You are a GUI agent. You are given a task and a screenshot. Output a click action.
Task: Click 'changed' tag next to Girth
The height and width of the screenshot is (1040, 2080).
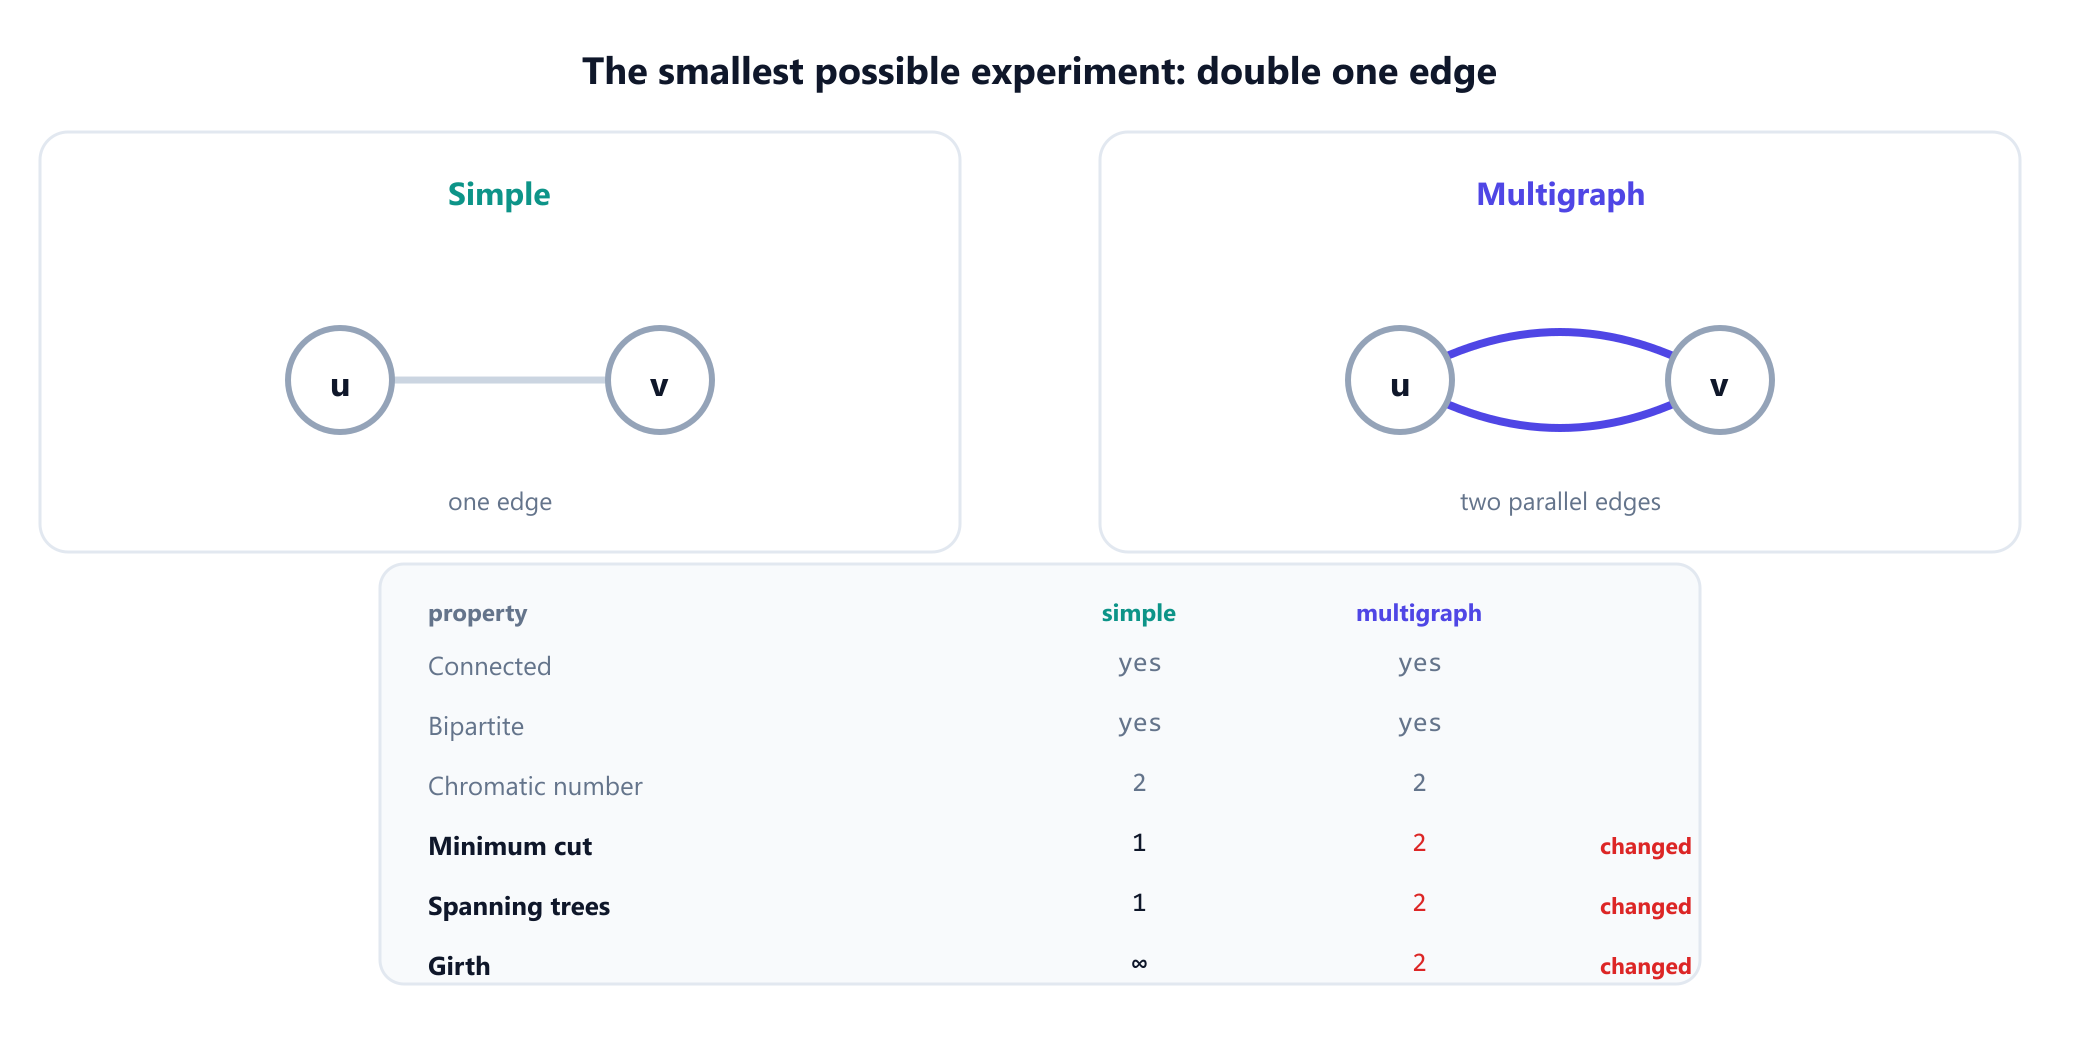pos(1645,966)
